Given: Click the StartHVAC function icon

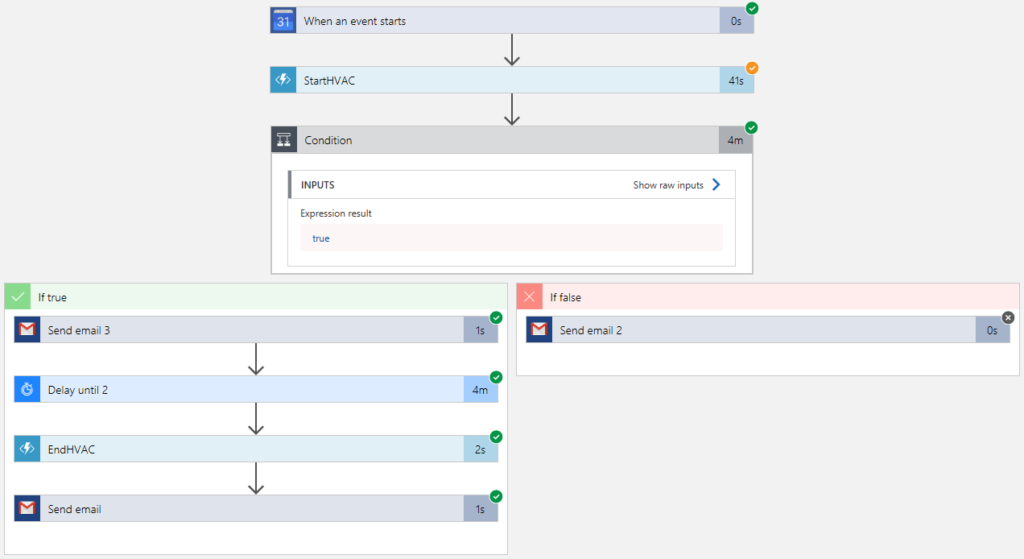Looking at the screenshot, I should coord(283,80).
